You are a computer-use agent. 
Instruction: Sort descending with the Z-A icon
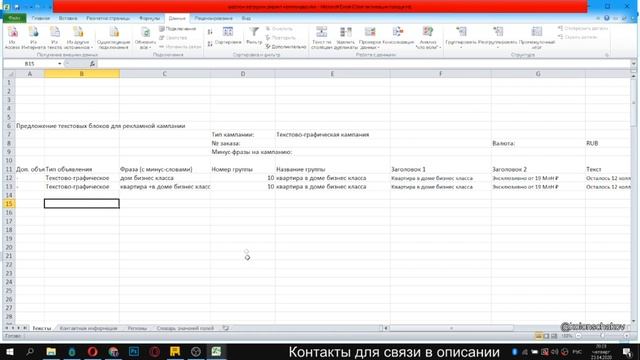[x=210, y=44]
